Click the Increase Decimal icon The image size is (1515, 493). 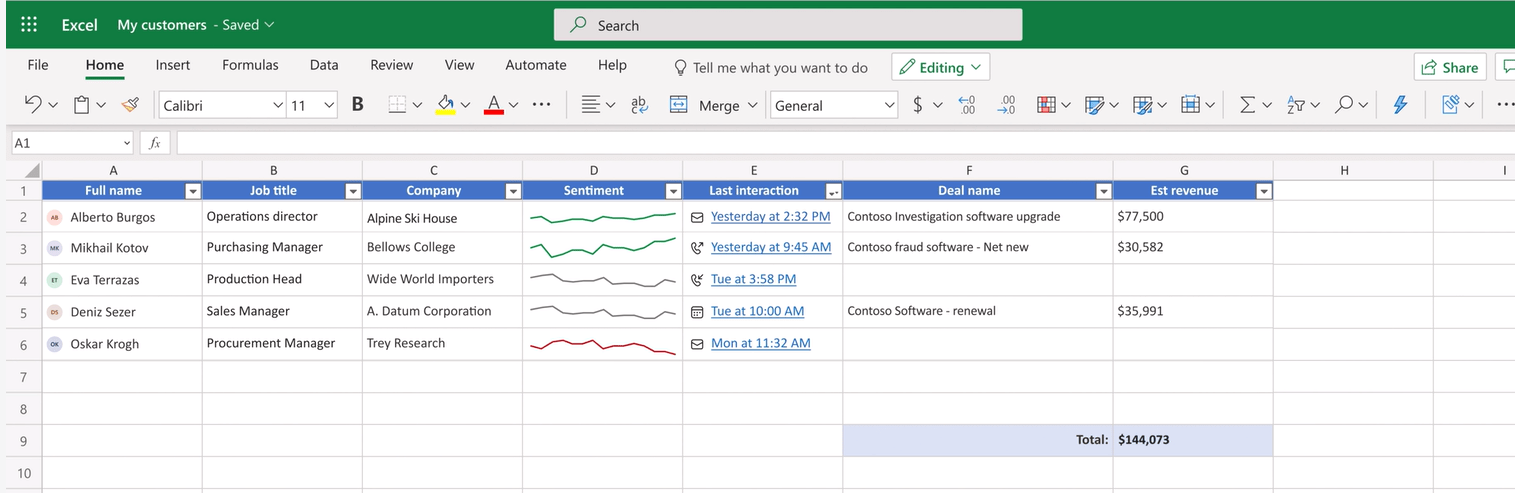pos(966,105)
